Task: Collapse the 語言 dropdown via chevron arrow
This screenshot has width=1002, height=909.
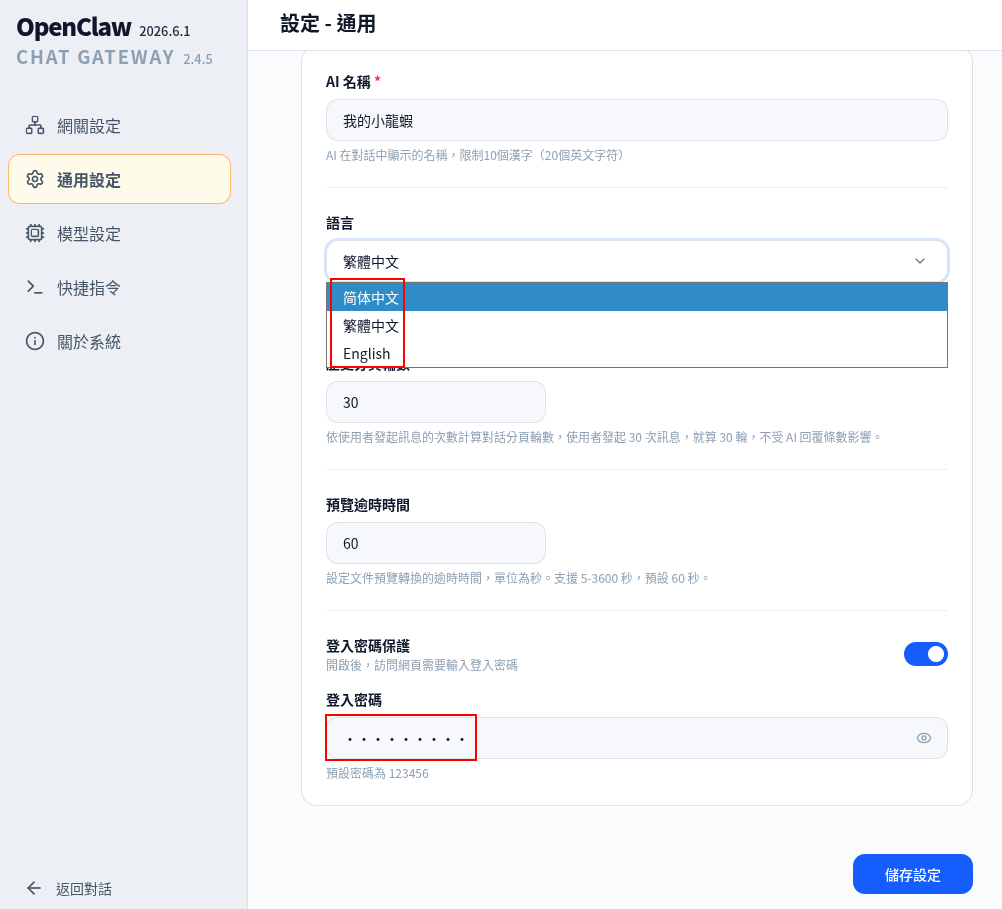Action: coord(920,261)
